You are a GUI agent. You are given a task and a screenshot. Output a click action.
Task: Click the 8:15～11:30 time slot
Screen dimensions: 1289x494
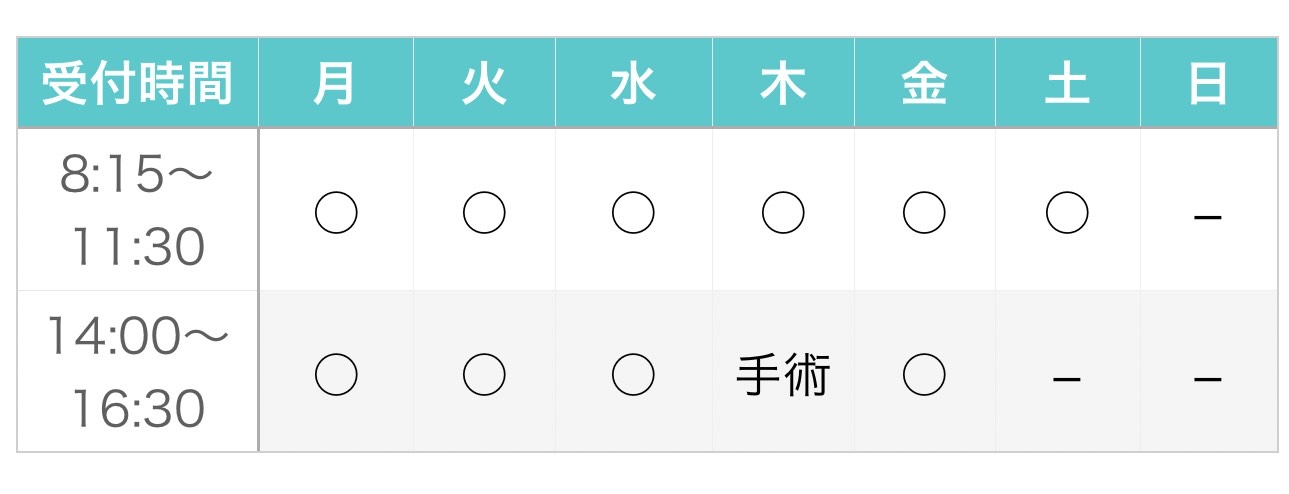tap(138, 211)
